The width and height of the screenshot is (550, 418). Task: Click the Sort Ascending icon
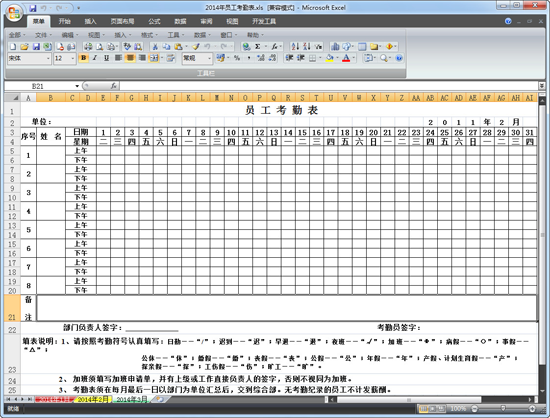point(295,47)
